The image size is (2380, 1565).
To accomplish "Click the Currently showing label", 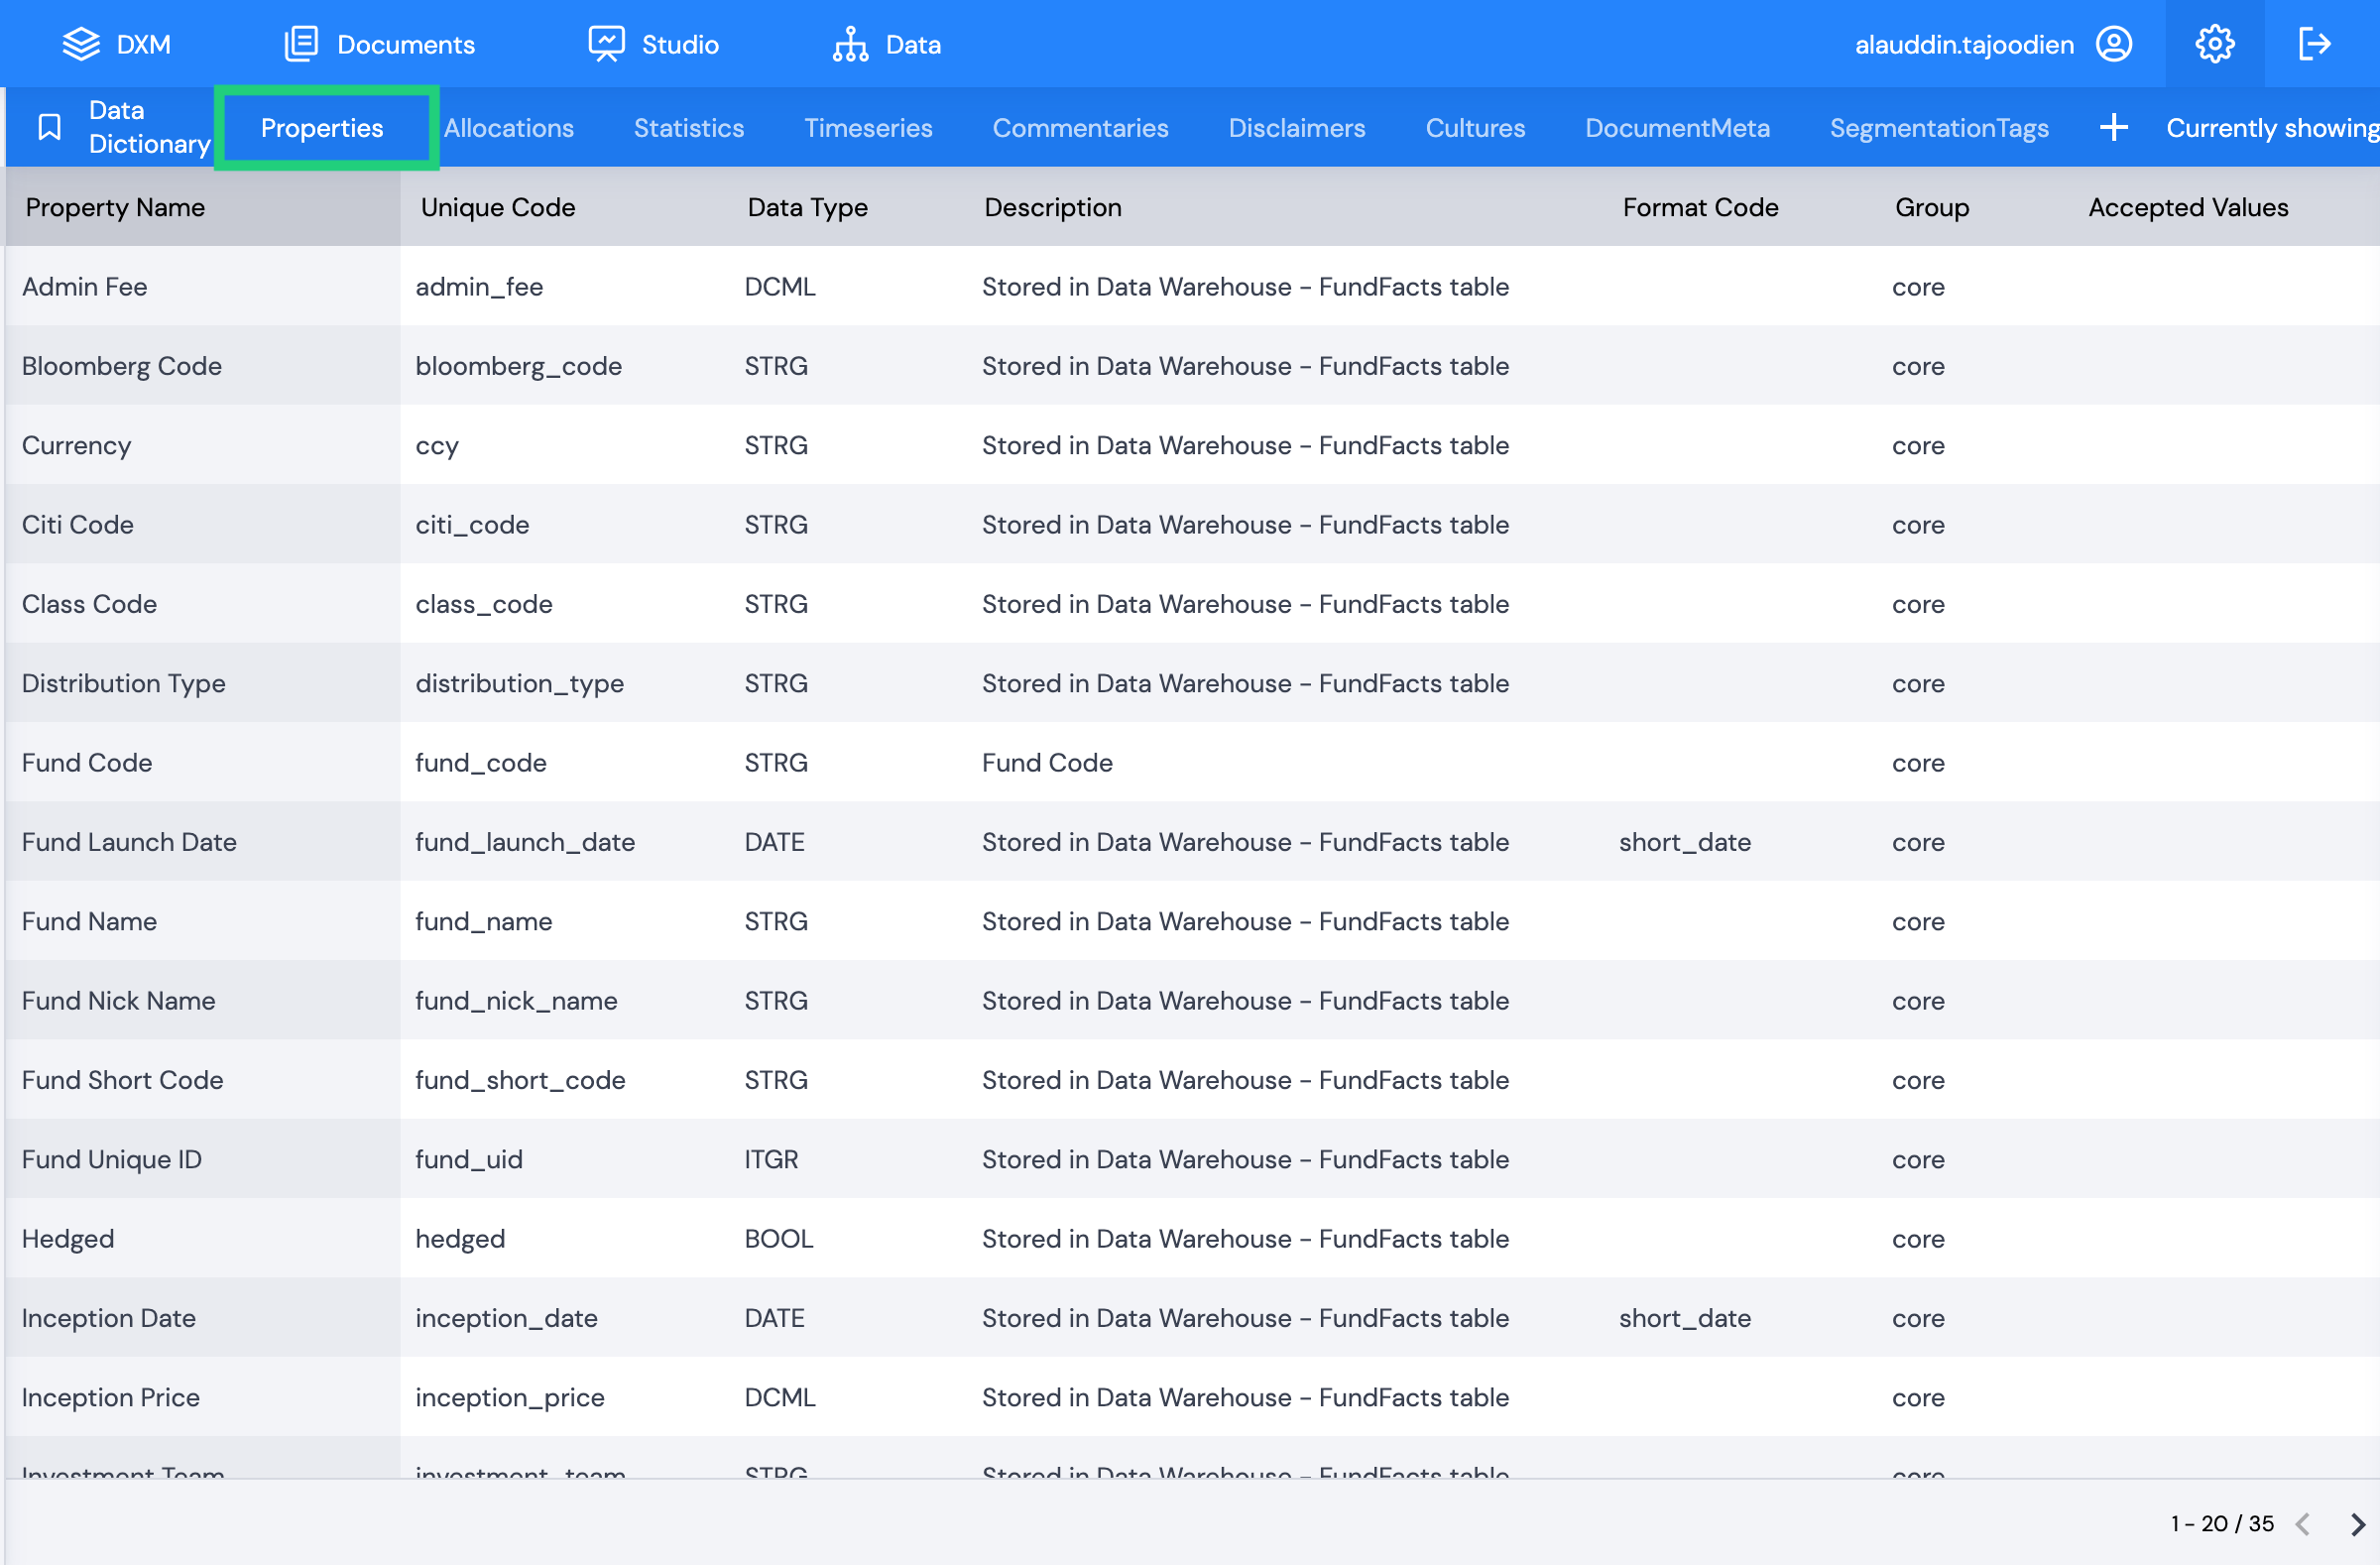I will click(2272, 128).
